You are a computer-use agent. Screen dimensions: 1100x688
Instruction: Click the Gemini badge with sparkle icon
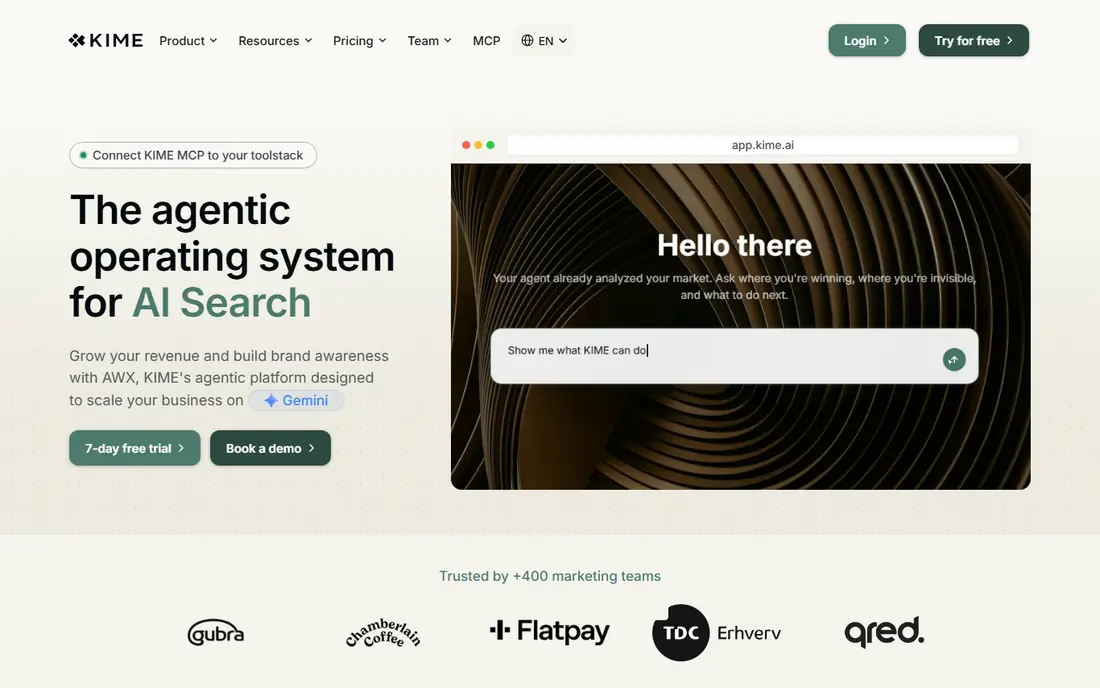(296, 400)
